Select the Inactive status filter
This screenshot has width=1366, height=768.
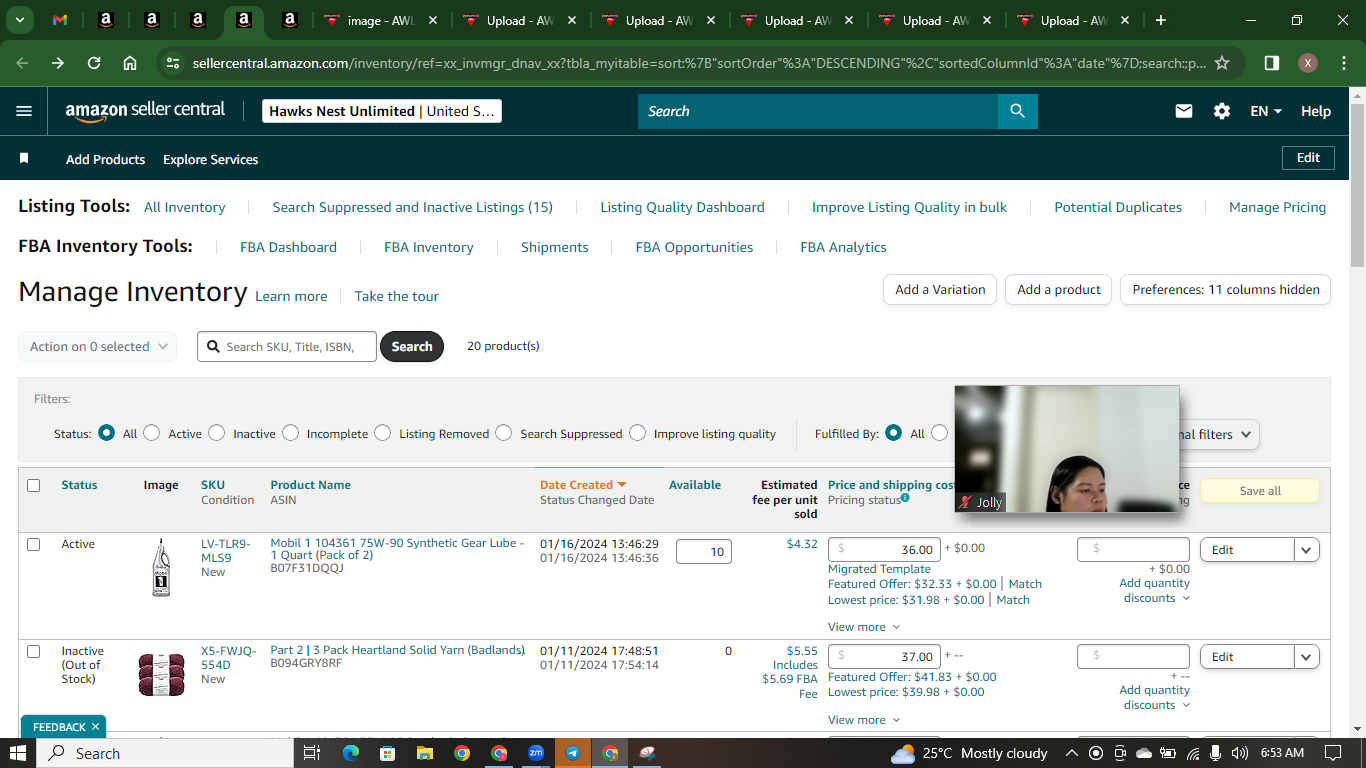point(217,433)
